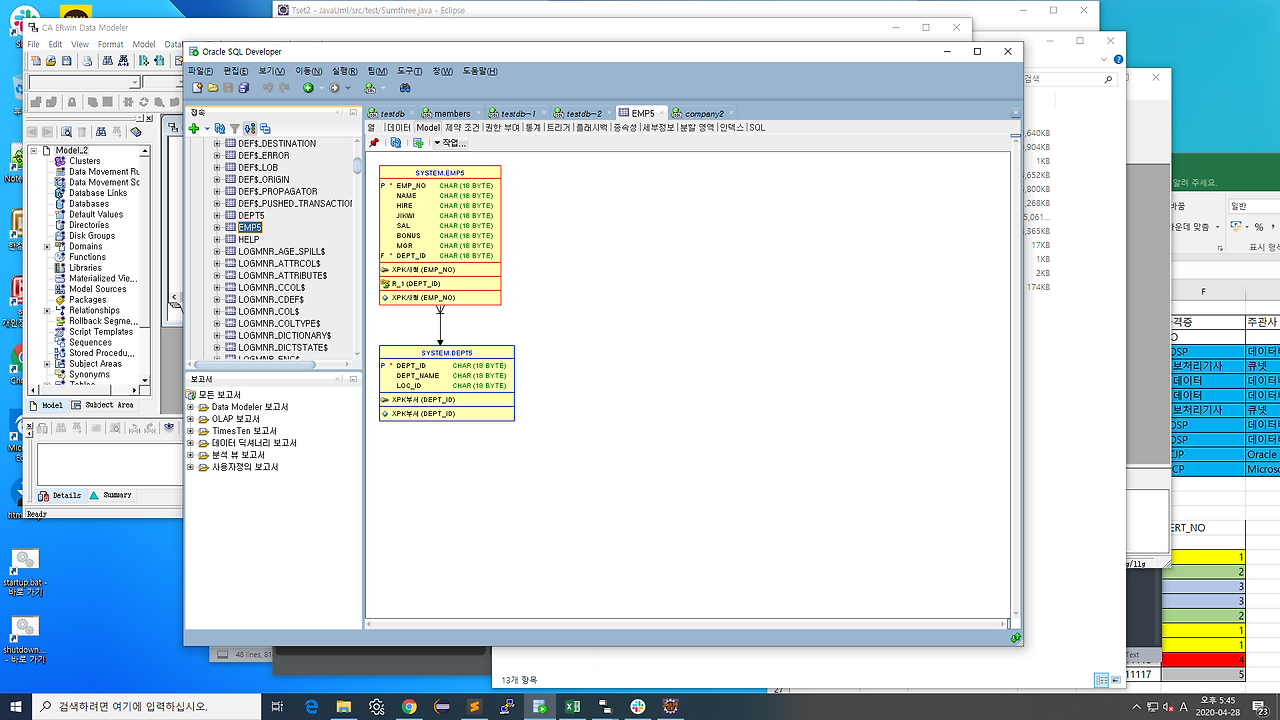Click the Save icon in ERwin toolbar
Screen dimensions: 1280x720
66,61
